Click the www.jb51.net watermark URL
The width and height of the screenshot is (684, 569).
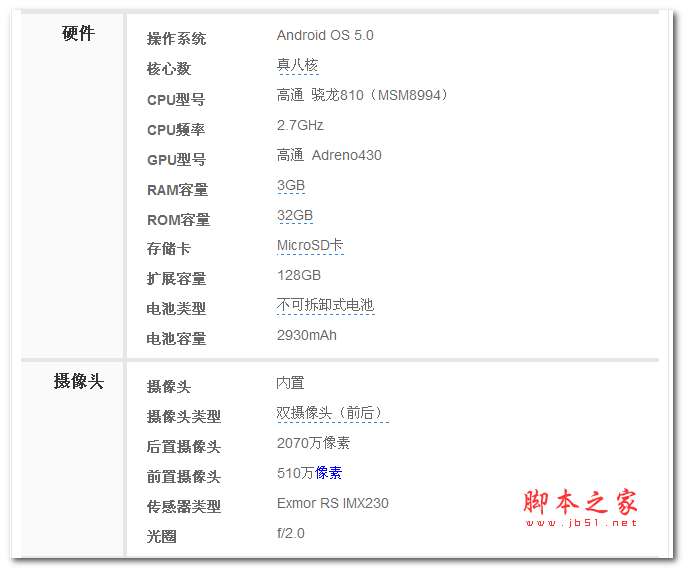pos(580,522)
